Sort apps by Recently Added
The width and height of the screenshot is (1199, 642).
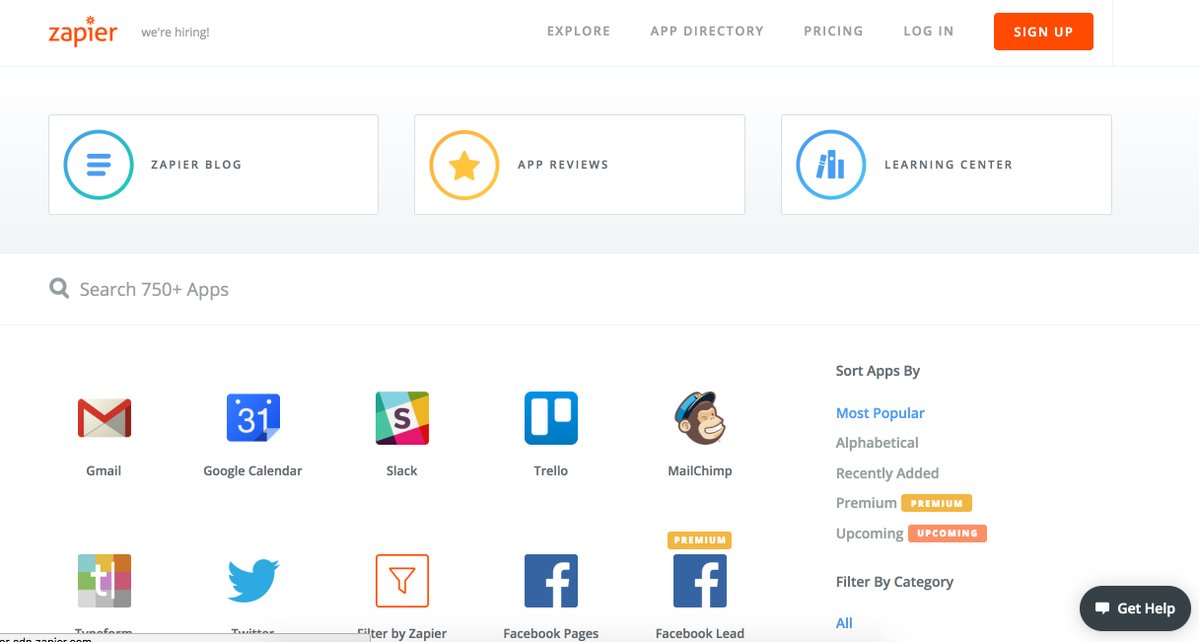click(x=887, y=473)
